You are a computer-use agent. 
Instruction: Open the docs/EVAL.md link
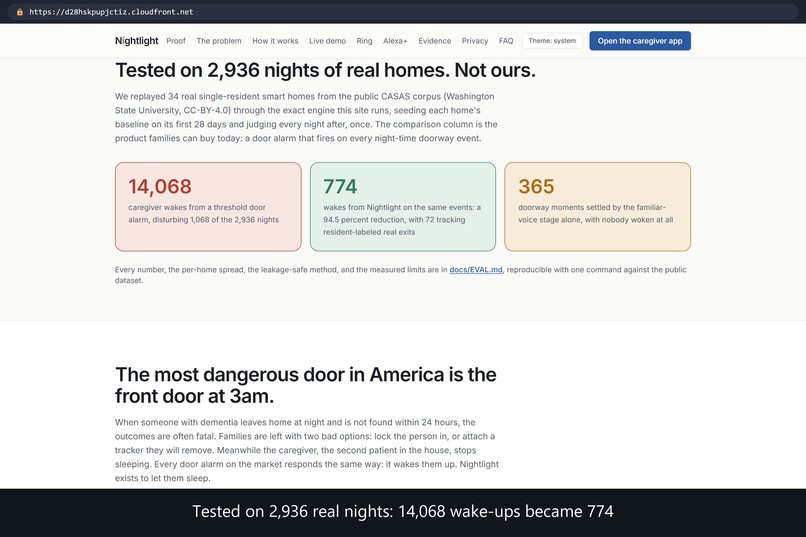pos(476,270)
